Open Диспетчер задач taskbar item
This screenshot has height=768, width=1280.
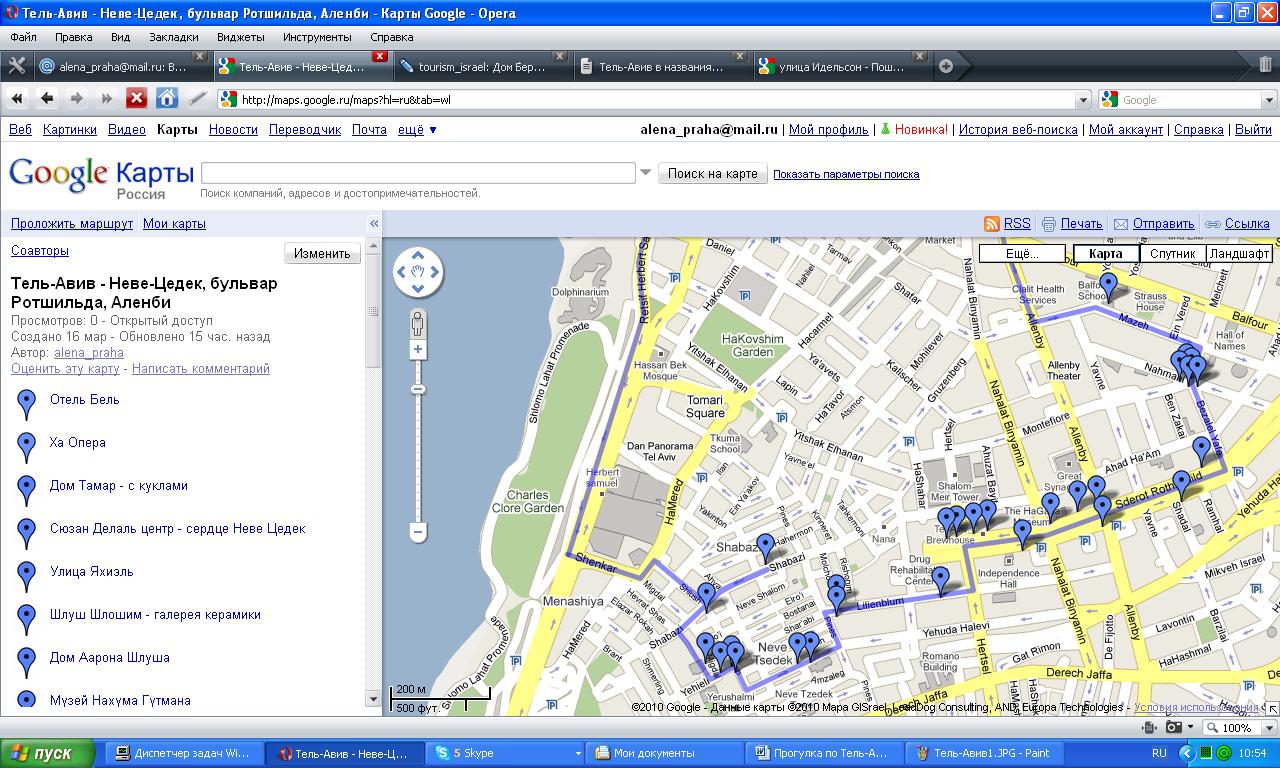point(185,753)
